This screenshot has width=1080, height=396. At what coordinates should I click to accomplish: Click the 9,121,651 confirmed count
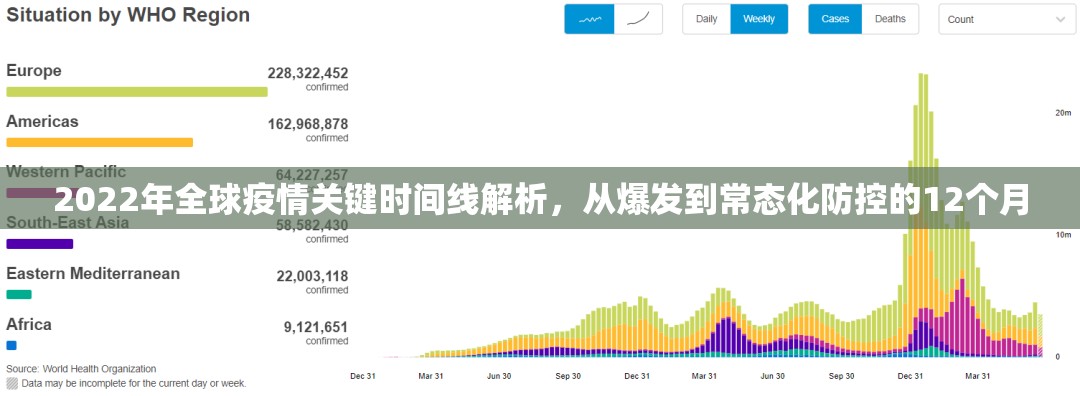[x=315, y=327]
